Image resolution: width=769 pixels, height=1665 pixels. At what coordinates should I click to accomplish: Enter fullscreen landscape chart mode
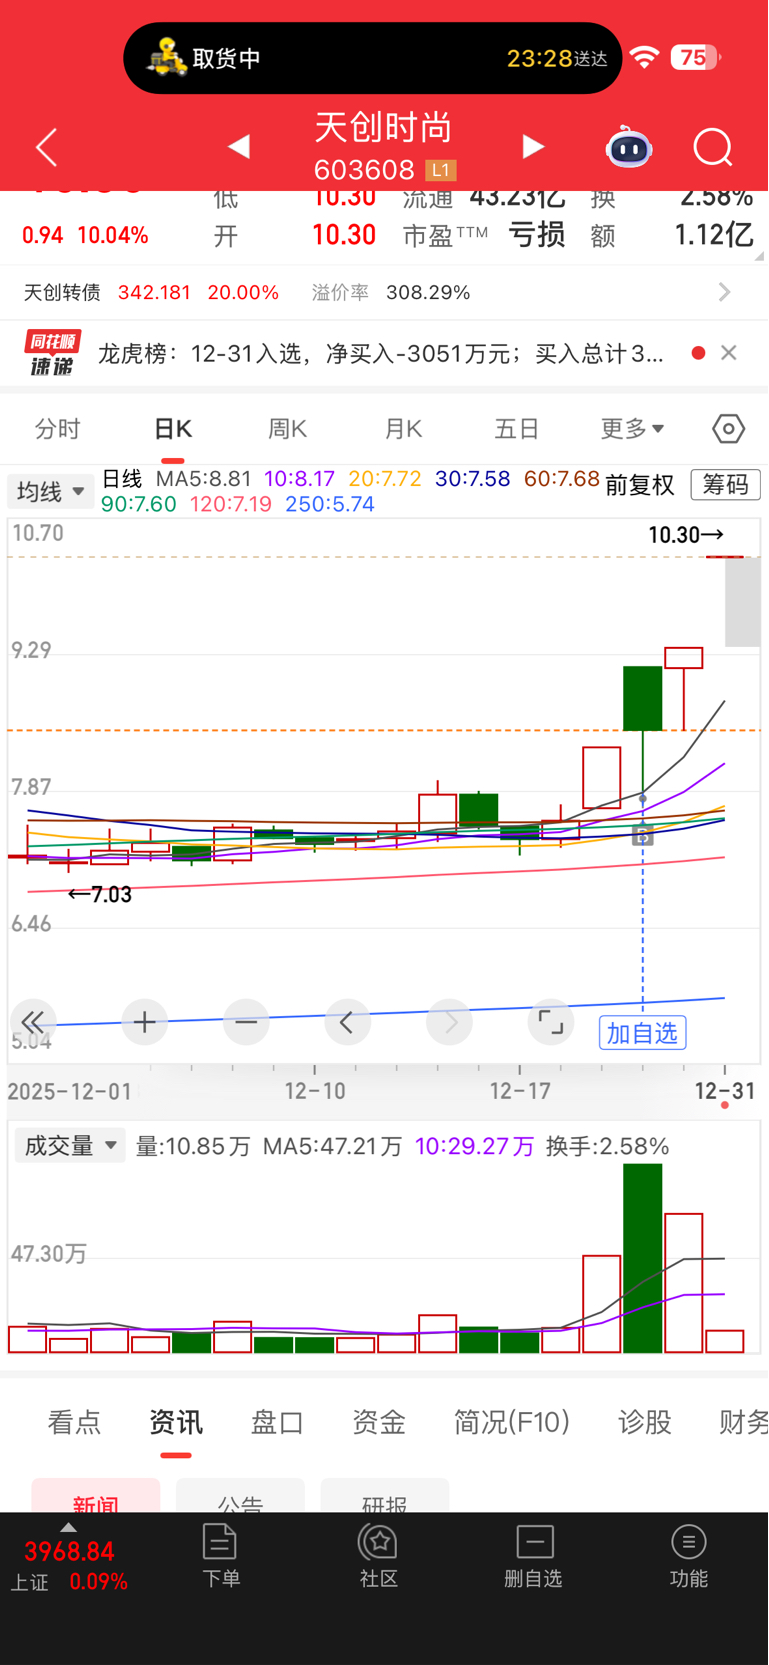tap(551, 1022)
